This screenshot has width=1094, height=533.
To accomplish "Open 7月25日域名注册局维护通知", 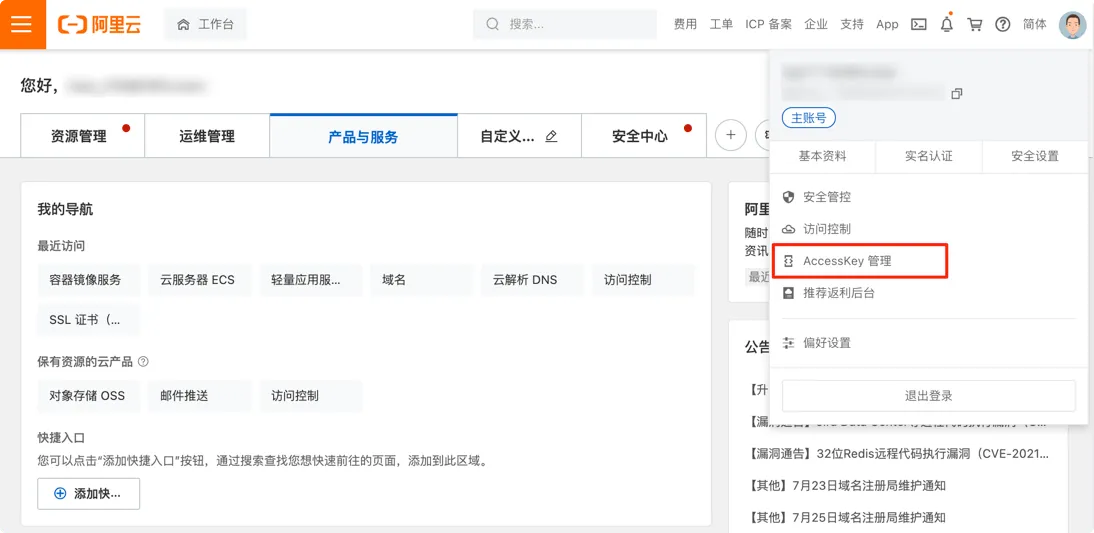I will [847, 518].
